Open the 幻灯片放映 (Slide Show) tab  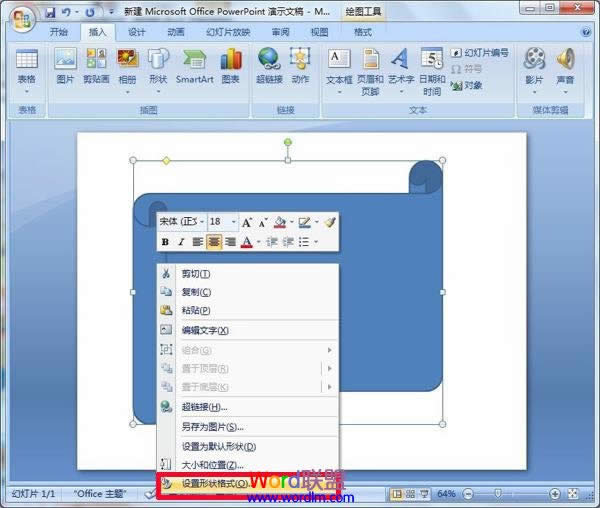(x=228, y=32)
